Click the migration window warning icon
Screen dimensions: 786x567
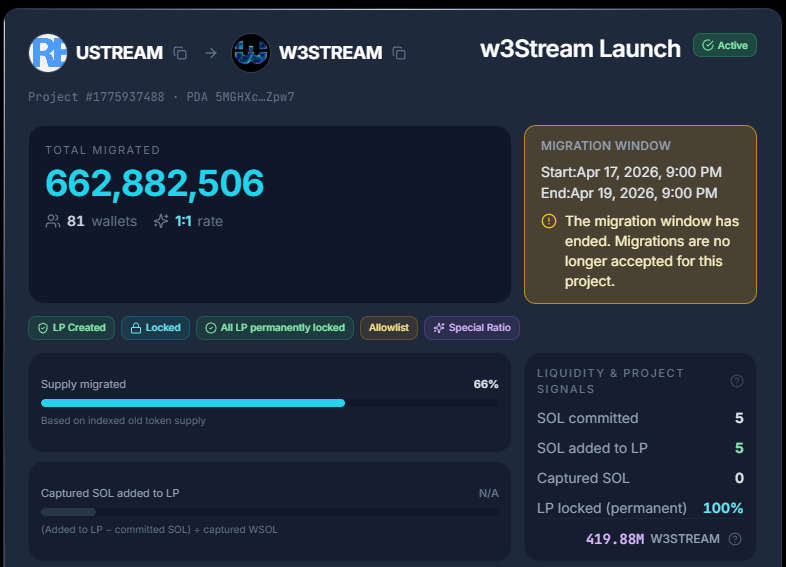(x=549, y=221)
